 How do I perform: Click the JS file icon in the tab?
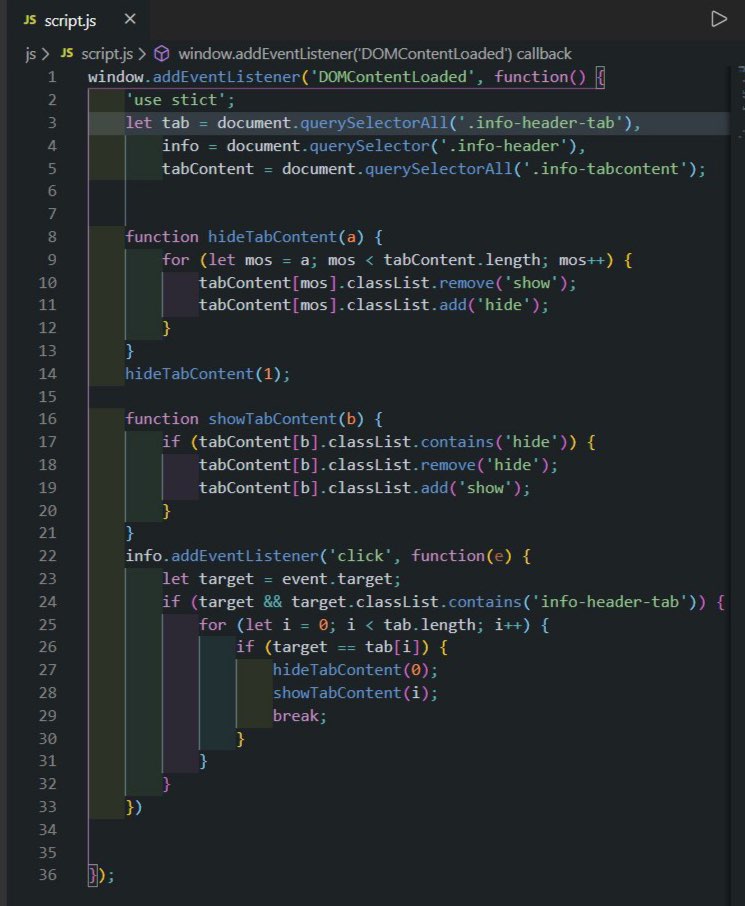[29, 20]
